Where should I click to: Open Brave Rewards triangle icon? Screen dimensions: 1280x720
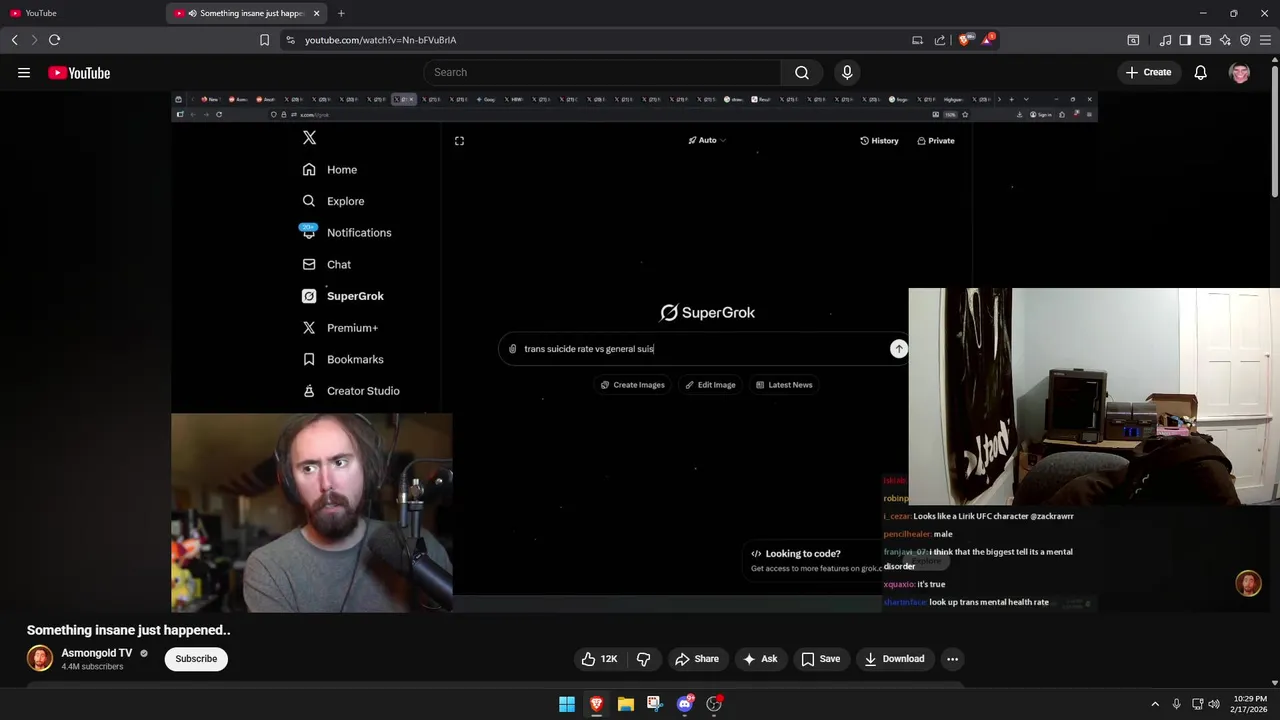tap(989, 40)
